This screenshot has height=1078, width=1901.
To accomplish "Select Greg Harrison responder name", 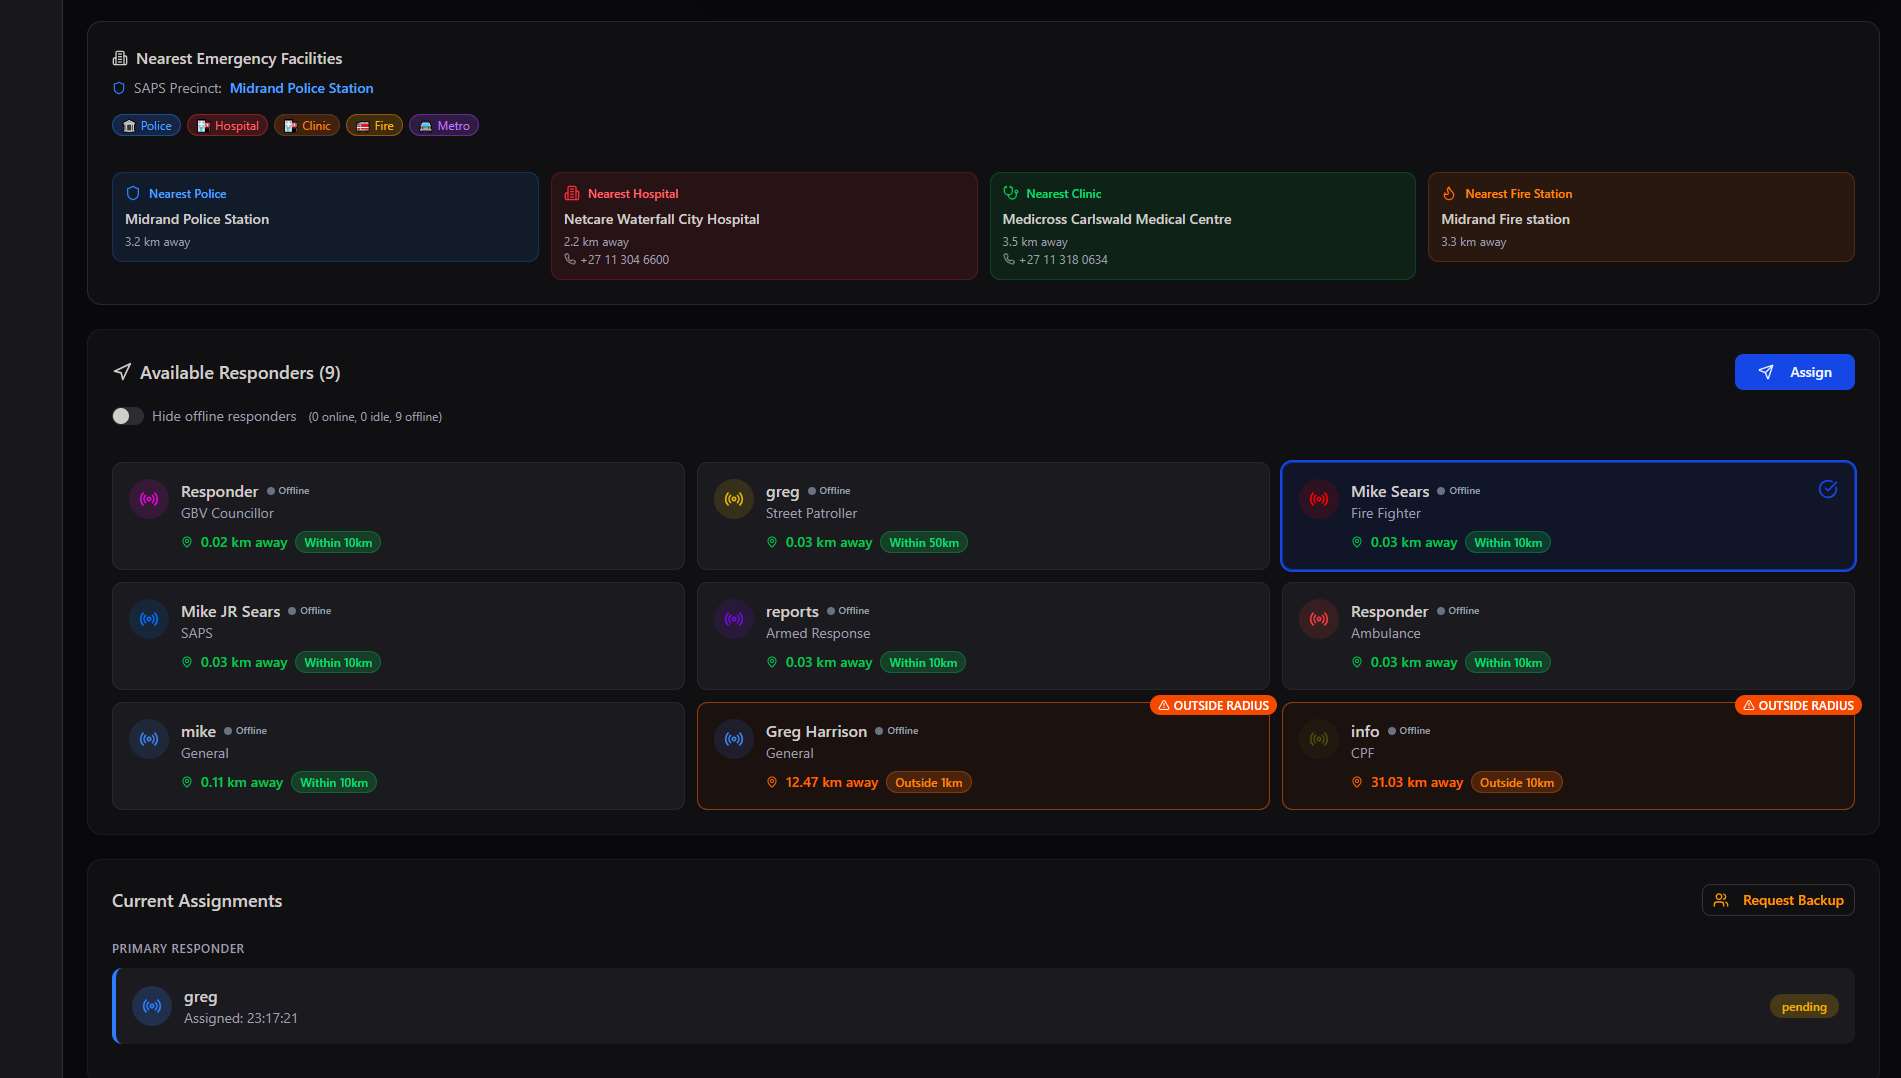I will tap(816, 731).
